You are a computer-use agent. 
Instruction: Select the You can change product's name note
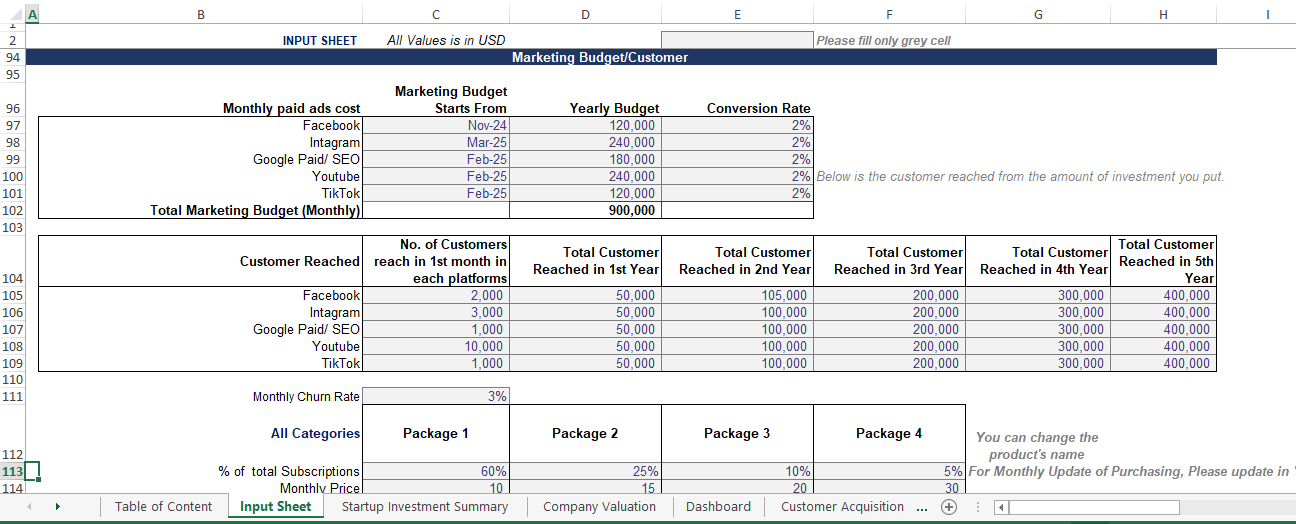1037,446
